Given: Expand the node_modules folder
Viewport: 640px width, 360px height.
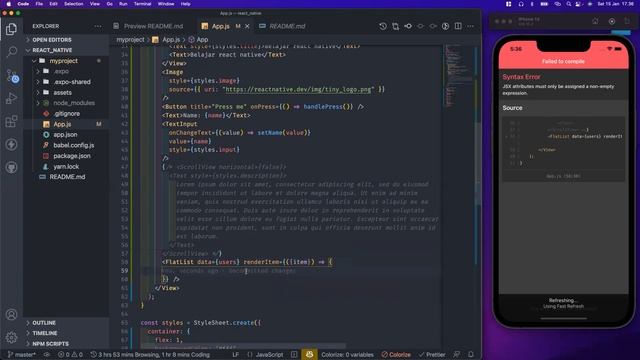Looking at the screenshot, I should click(73, 103).
